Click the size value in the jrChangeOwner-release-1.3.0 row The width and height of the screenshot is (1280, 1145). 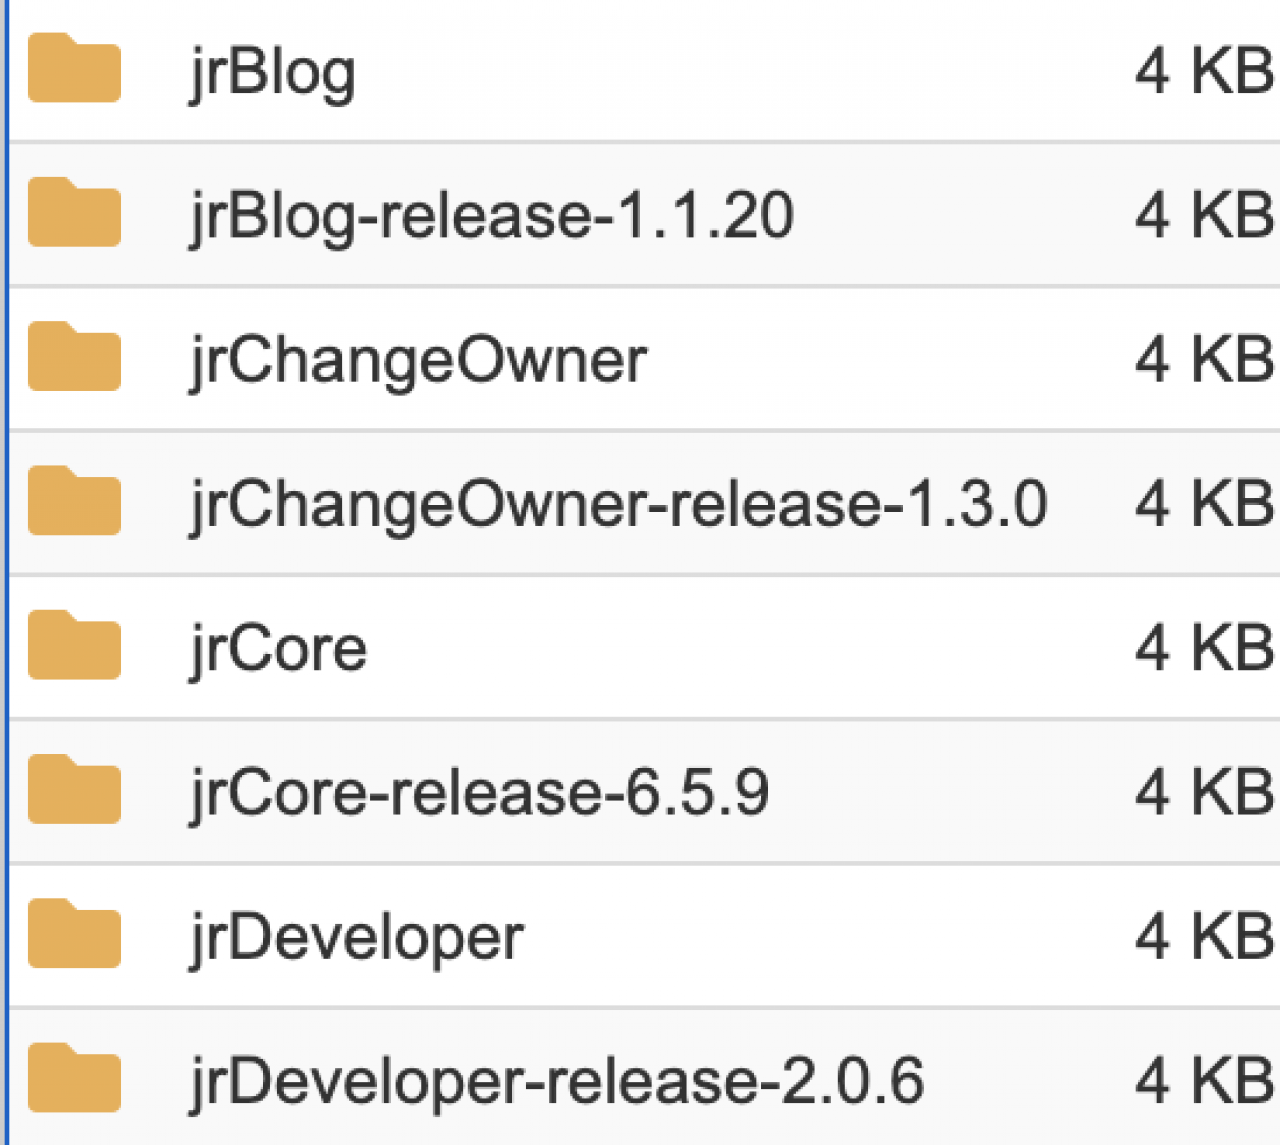point(1204,504)
